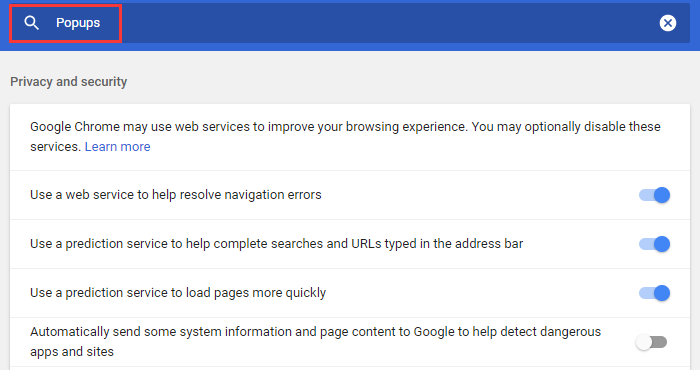This screenshot has width=700, height=370.
Task: Disable prediction service for searches and URLs
Action: click(654, 244)
